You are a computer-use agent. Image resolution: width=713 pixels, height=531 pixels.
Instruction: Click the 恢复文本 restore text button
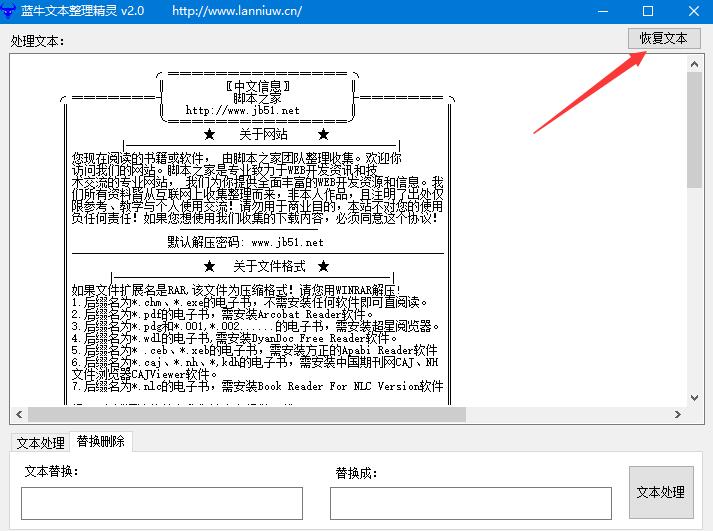point(664,38)
